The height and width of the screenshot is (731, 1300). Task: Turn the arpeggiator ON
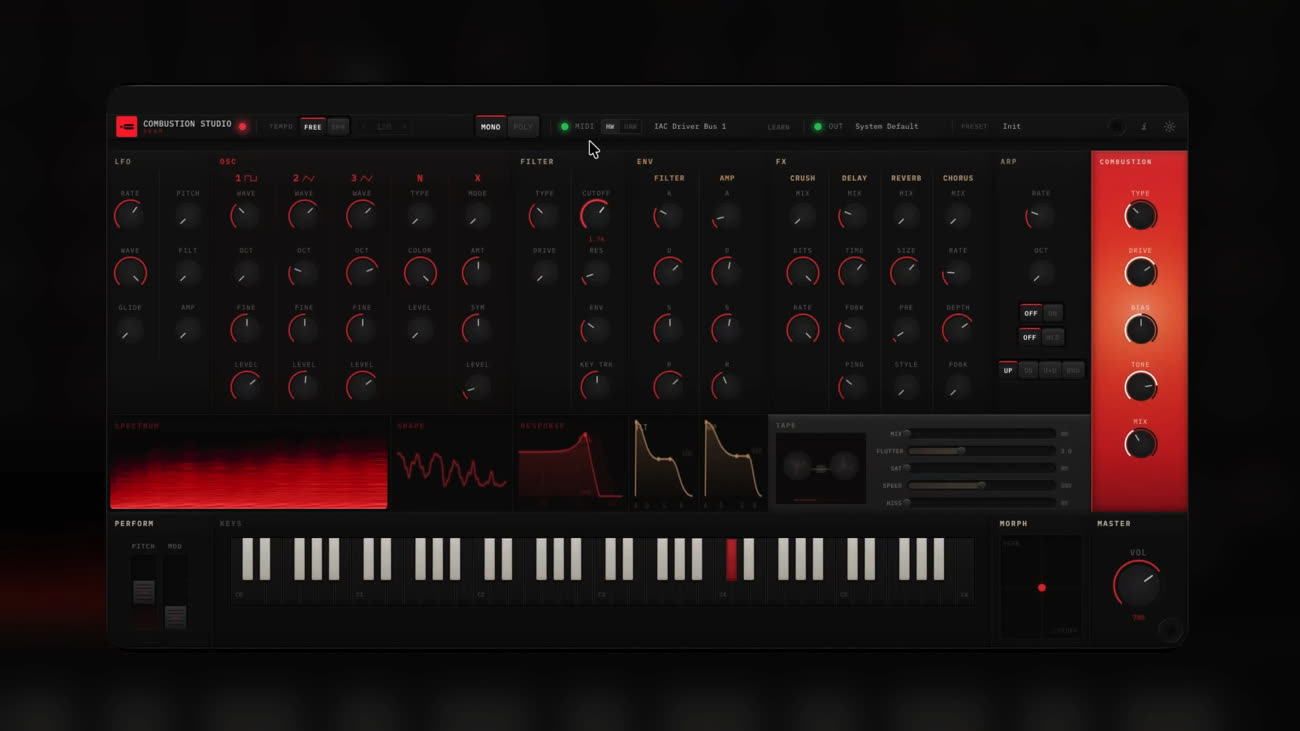point(1052,313)
